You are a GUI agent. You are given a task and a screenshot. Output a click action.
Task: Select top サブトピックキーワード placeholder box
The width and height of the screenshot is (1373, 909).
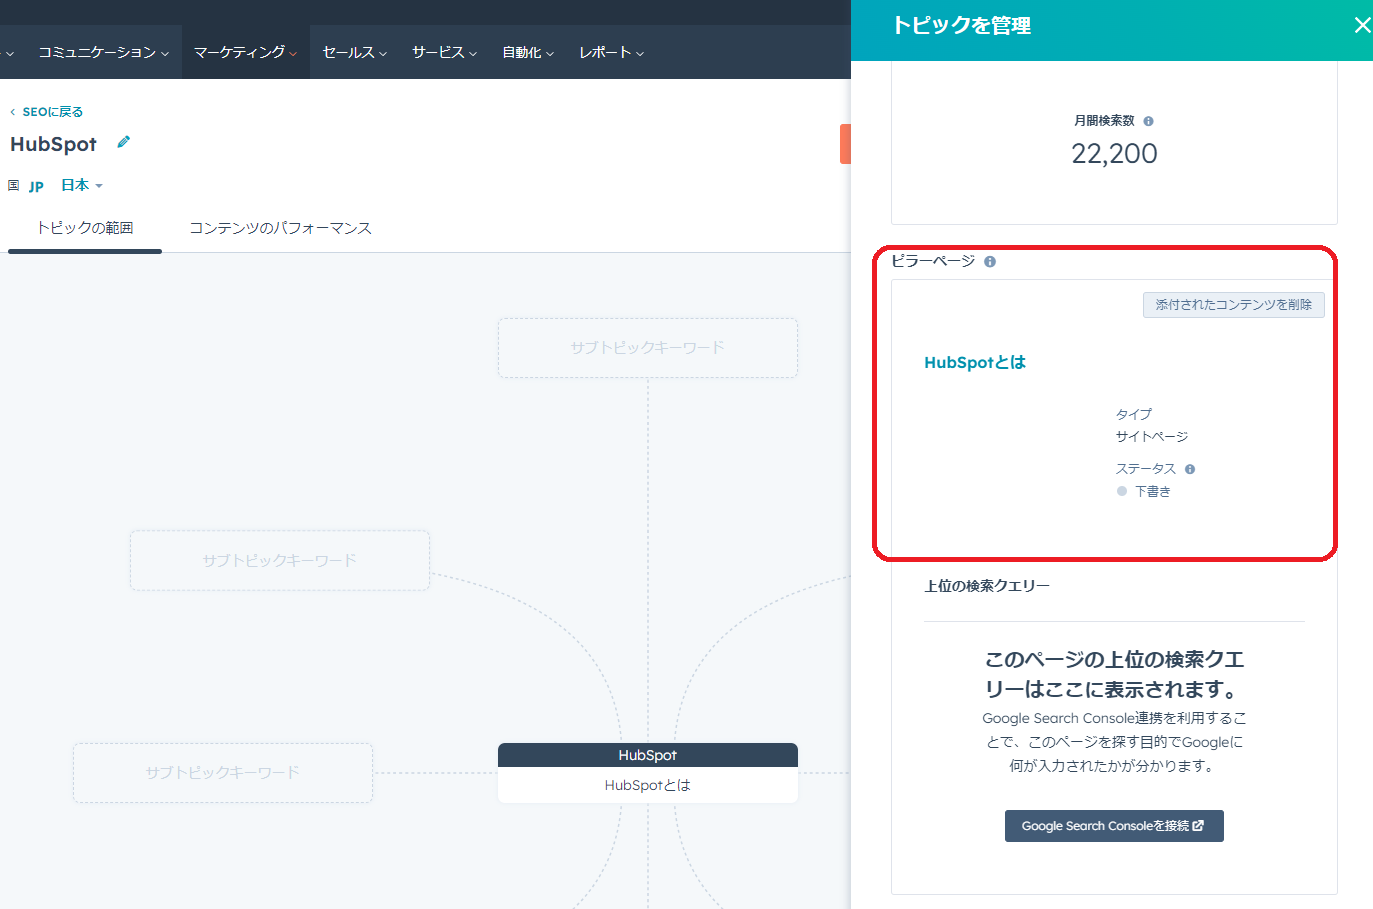[x=648, y=348]
